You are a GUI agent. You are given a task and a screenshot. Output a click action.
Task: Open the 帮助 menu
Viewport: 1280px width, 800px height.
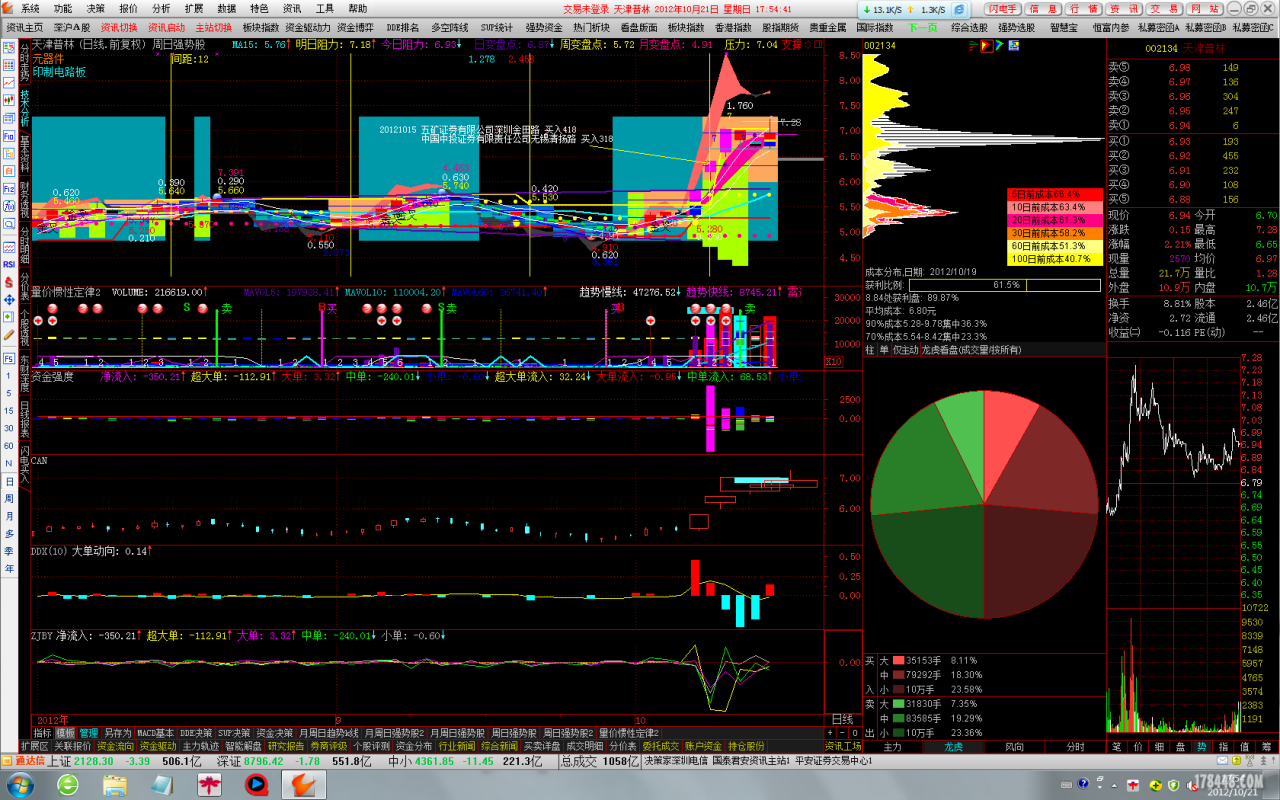357,8
